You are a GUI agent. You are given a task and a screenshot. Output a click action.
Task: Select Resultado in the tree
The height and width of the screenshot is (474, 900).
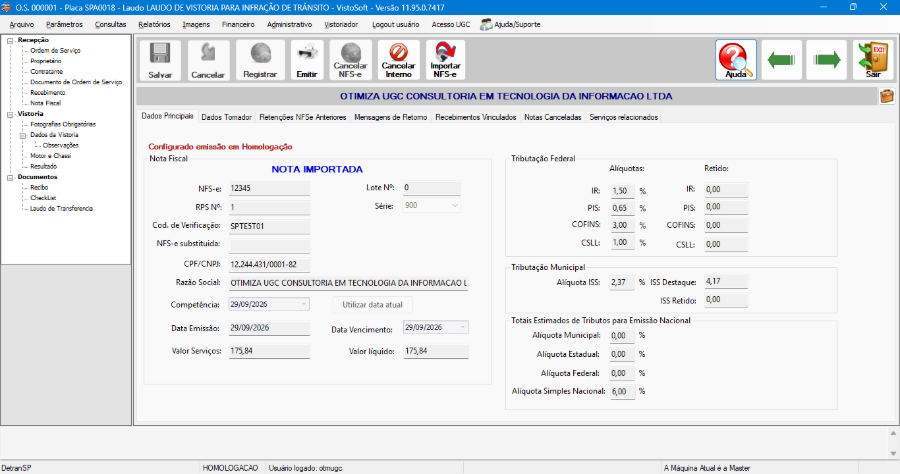[x=43, y=166]
